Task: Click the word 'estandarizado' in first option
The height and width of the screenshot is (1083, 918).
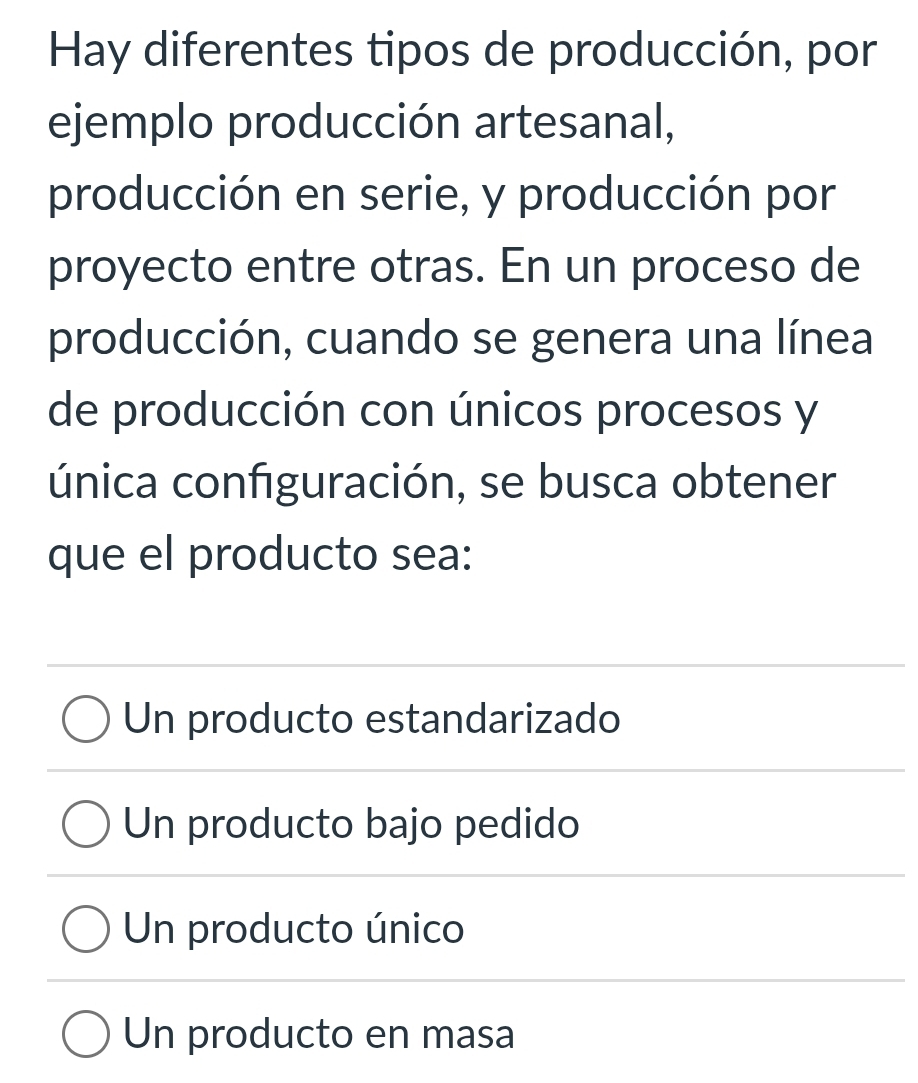Action: [x=493, y=719]
